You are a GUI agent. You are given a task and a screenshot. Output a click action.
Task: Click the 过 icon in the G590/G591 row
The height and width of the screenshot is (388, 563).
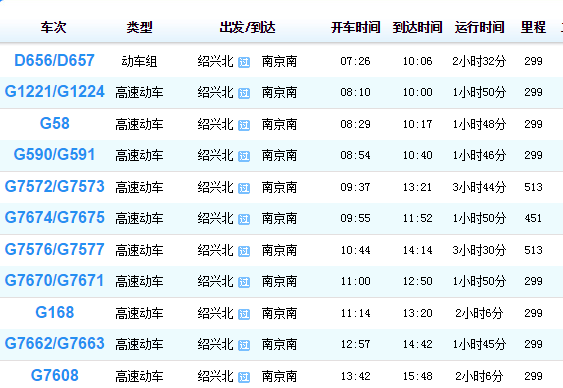click(x=244, y=156)
